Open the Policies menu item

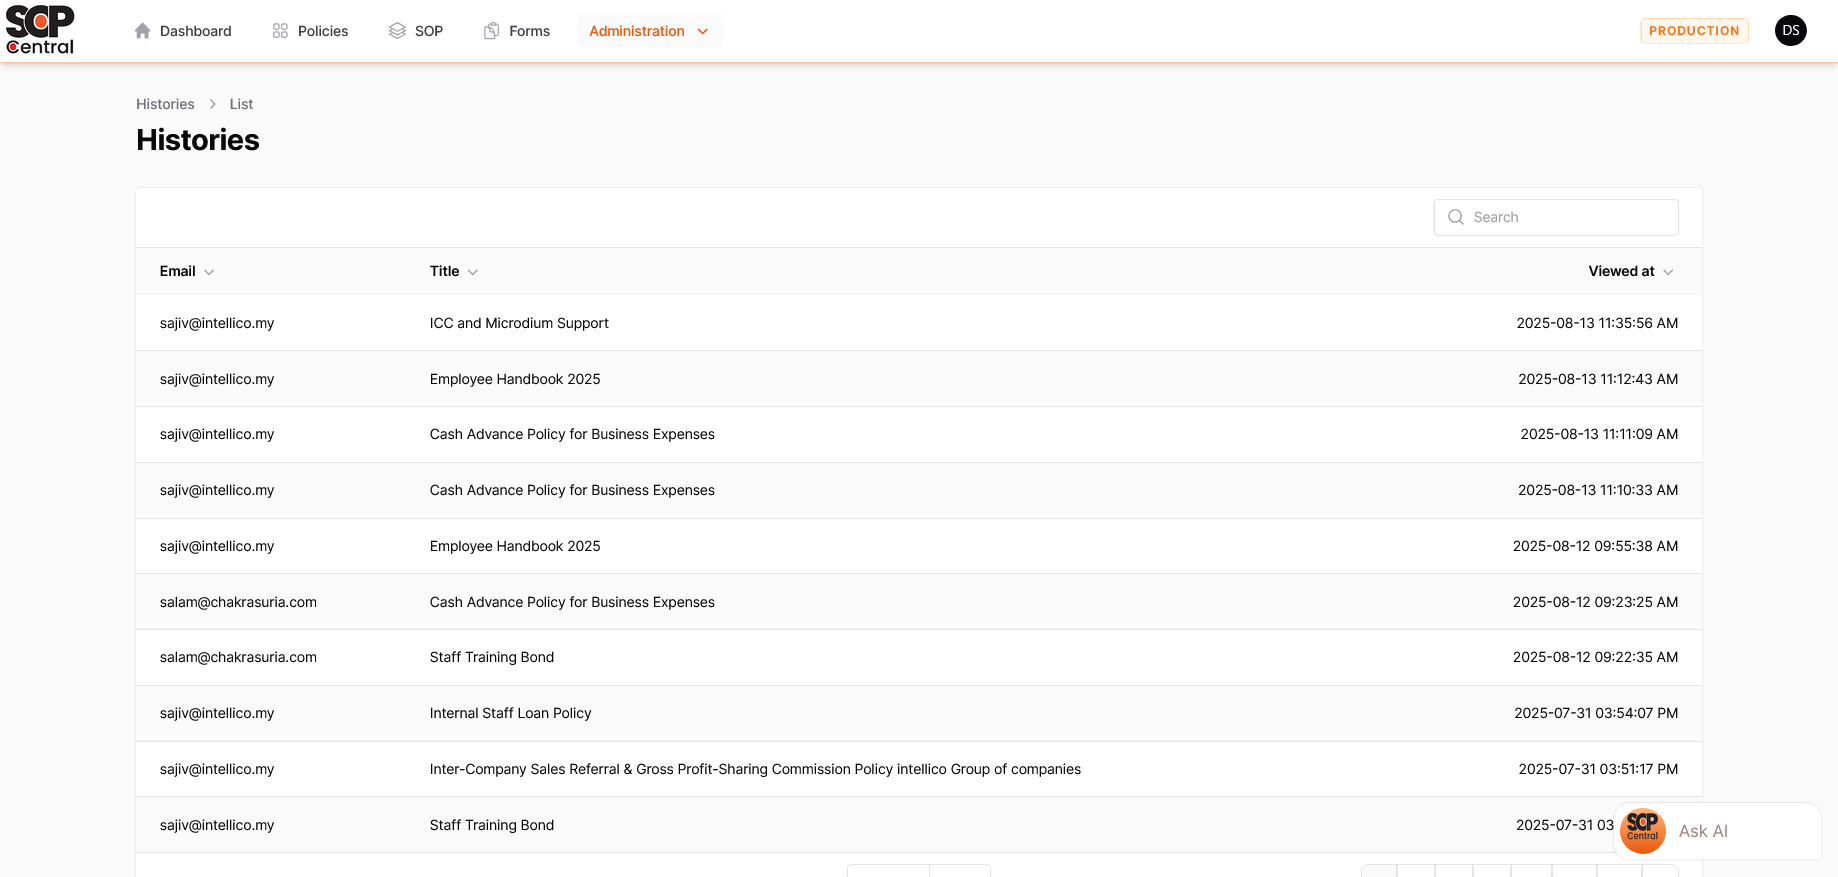tap(322, 31)
